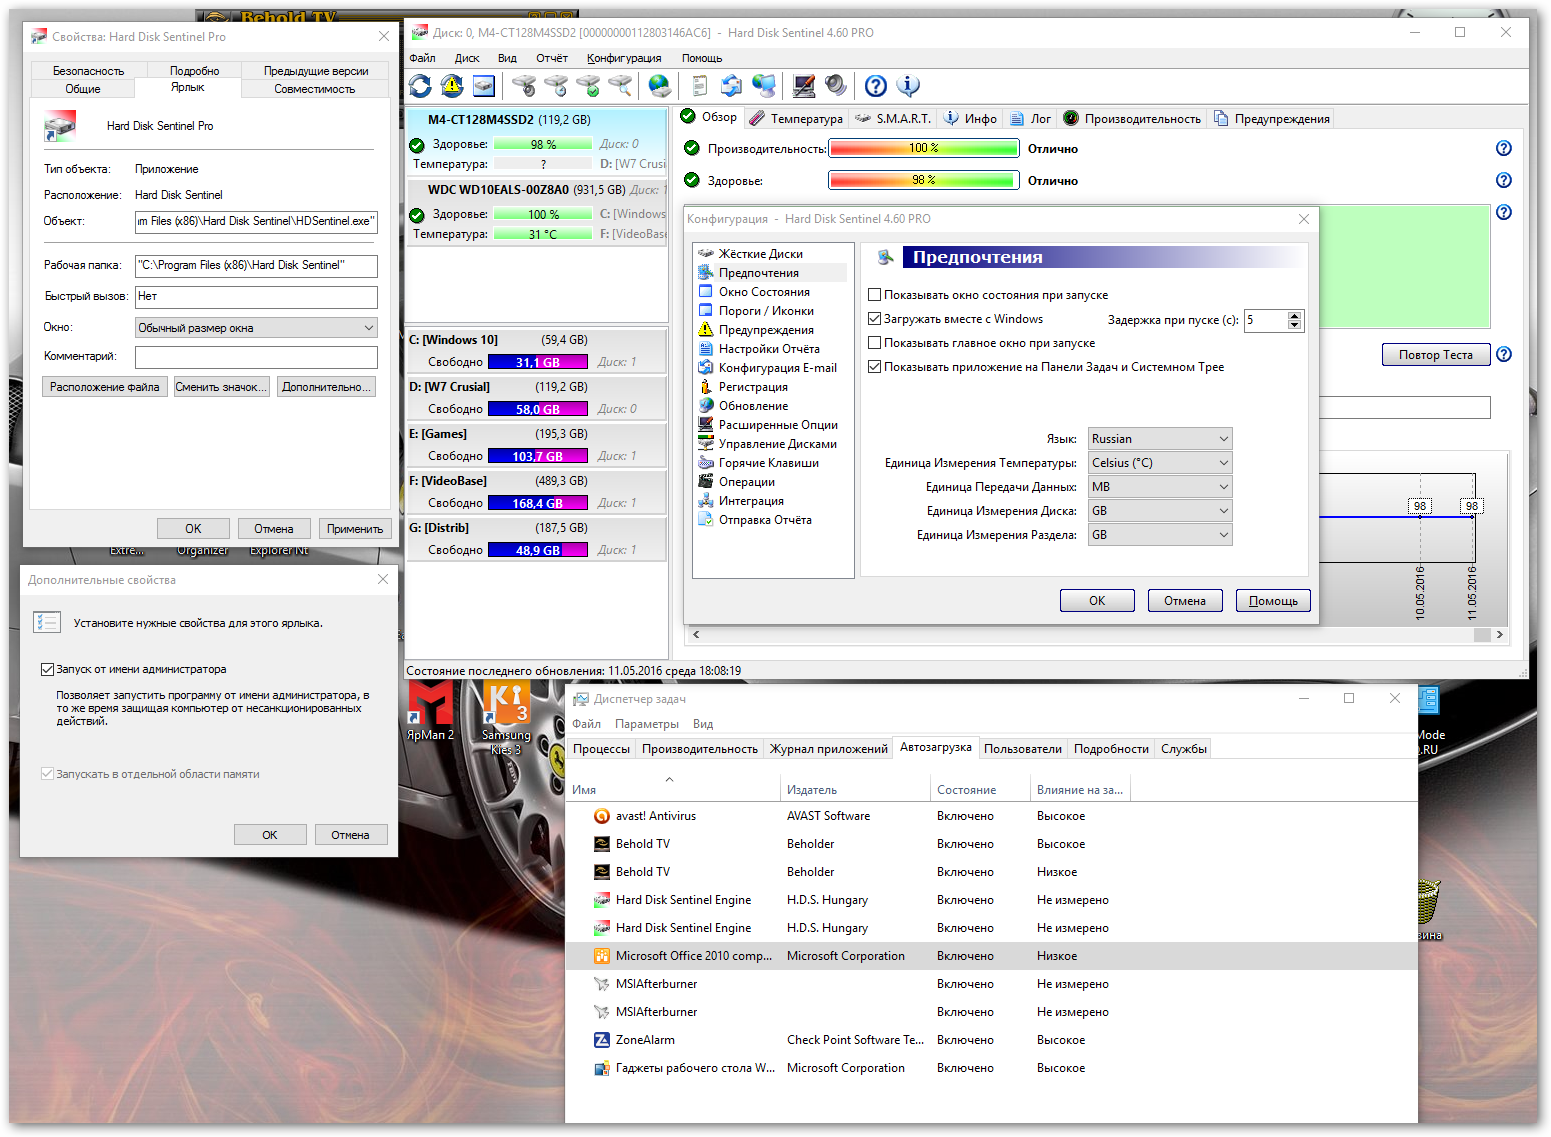Open the Samsung Kies 3 desktop shortcut
This screenshot has width=1551, height=1137.
click(506, 718)
